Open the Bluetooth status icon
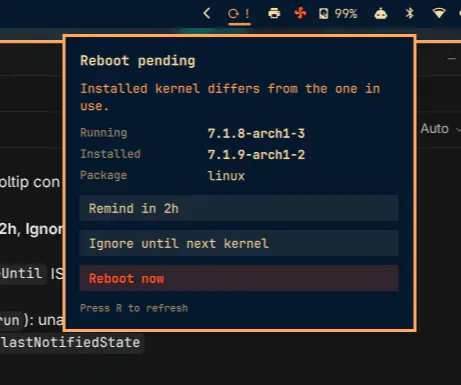The image size is (461, 385). 409,13
